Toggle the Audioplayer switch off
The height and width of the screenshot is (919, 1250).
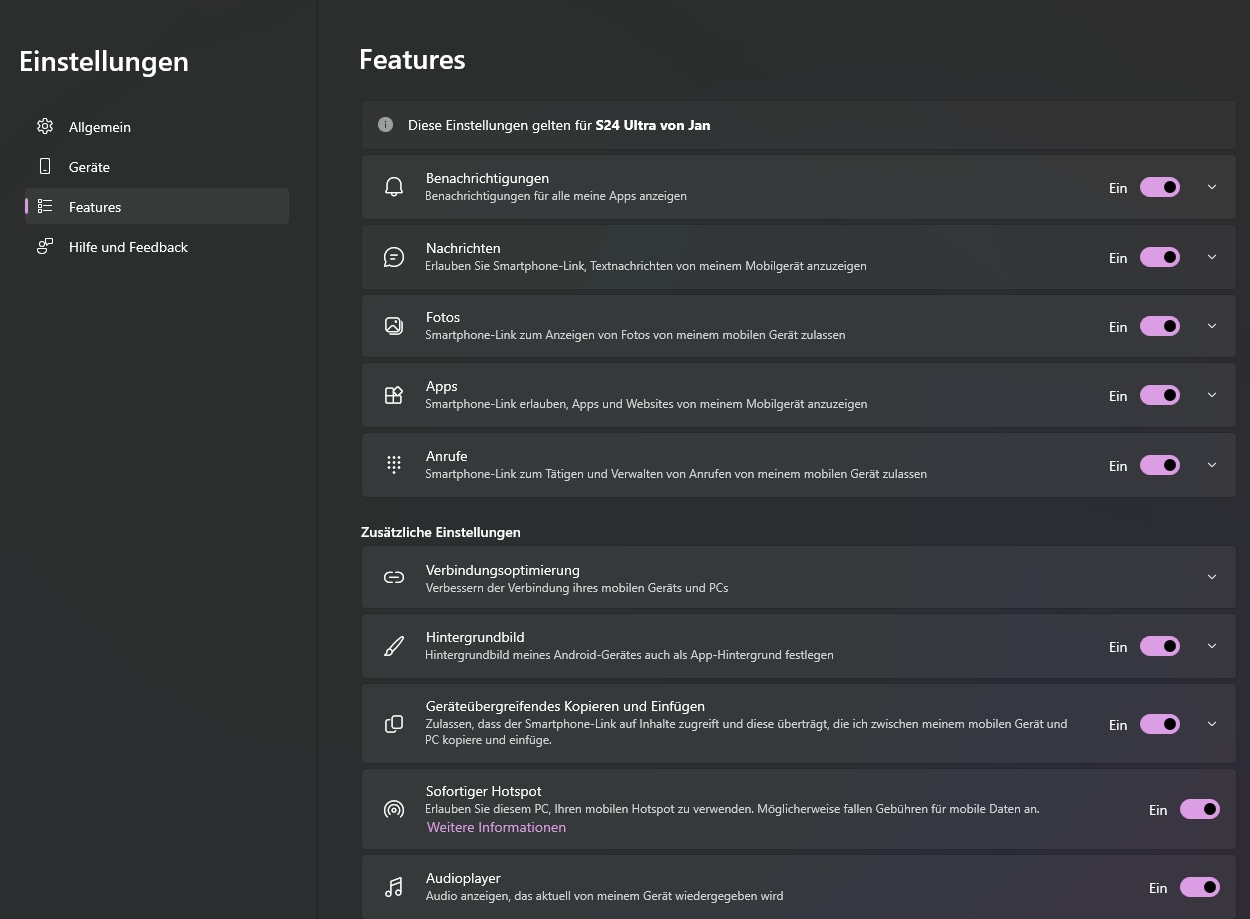pyautogui.click(x=1199, y=887)
